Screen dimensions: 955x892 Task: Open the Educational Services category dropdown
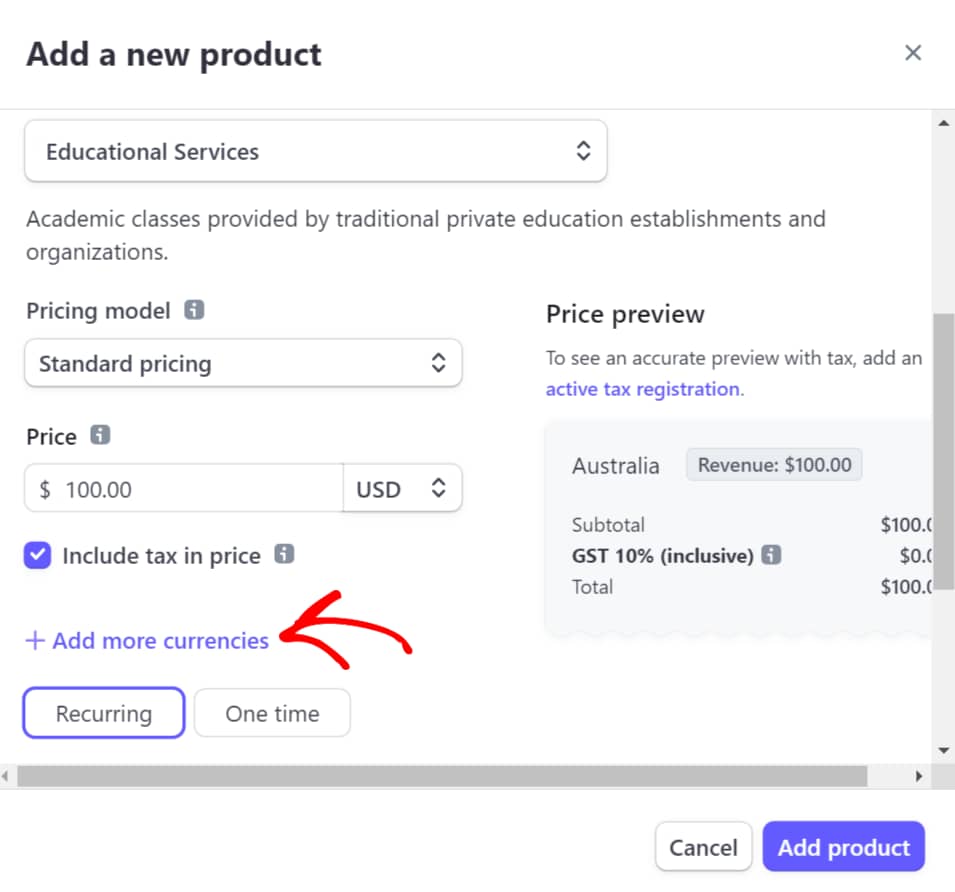pyautogui.click(x=315, y=151)
